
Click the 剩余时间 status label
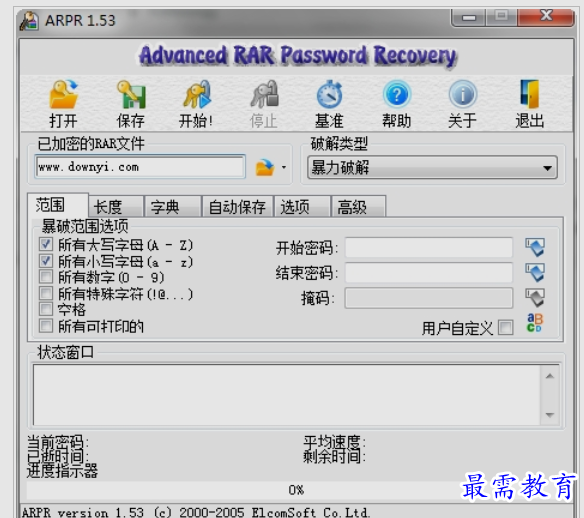[x=334, y=456]
